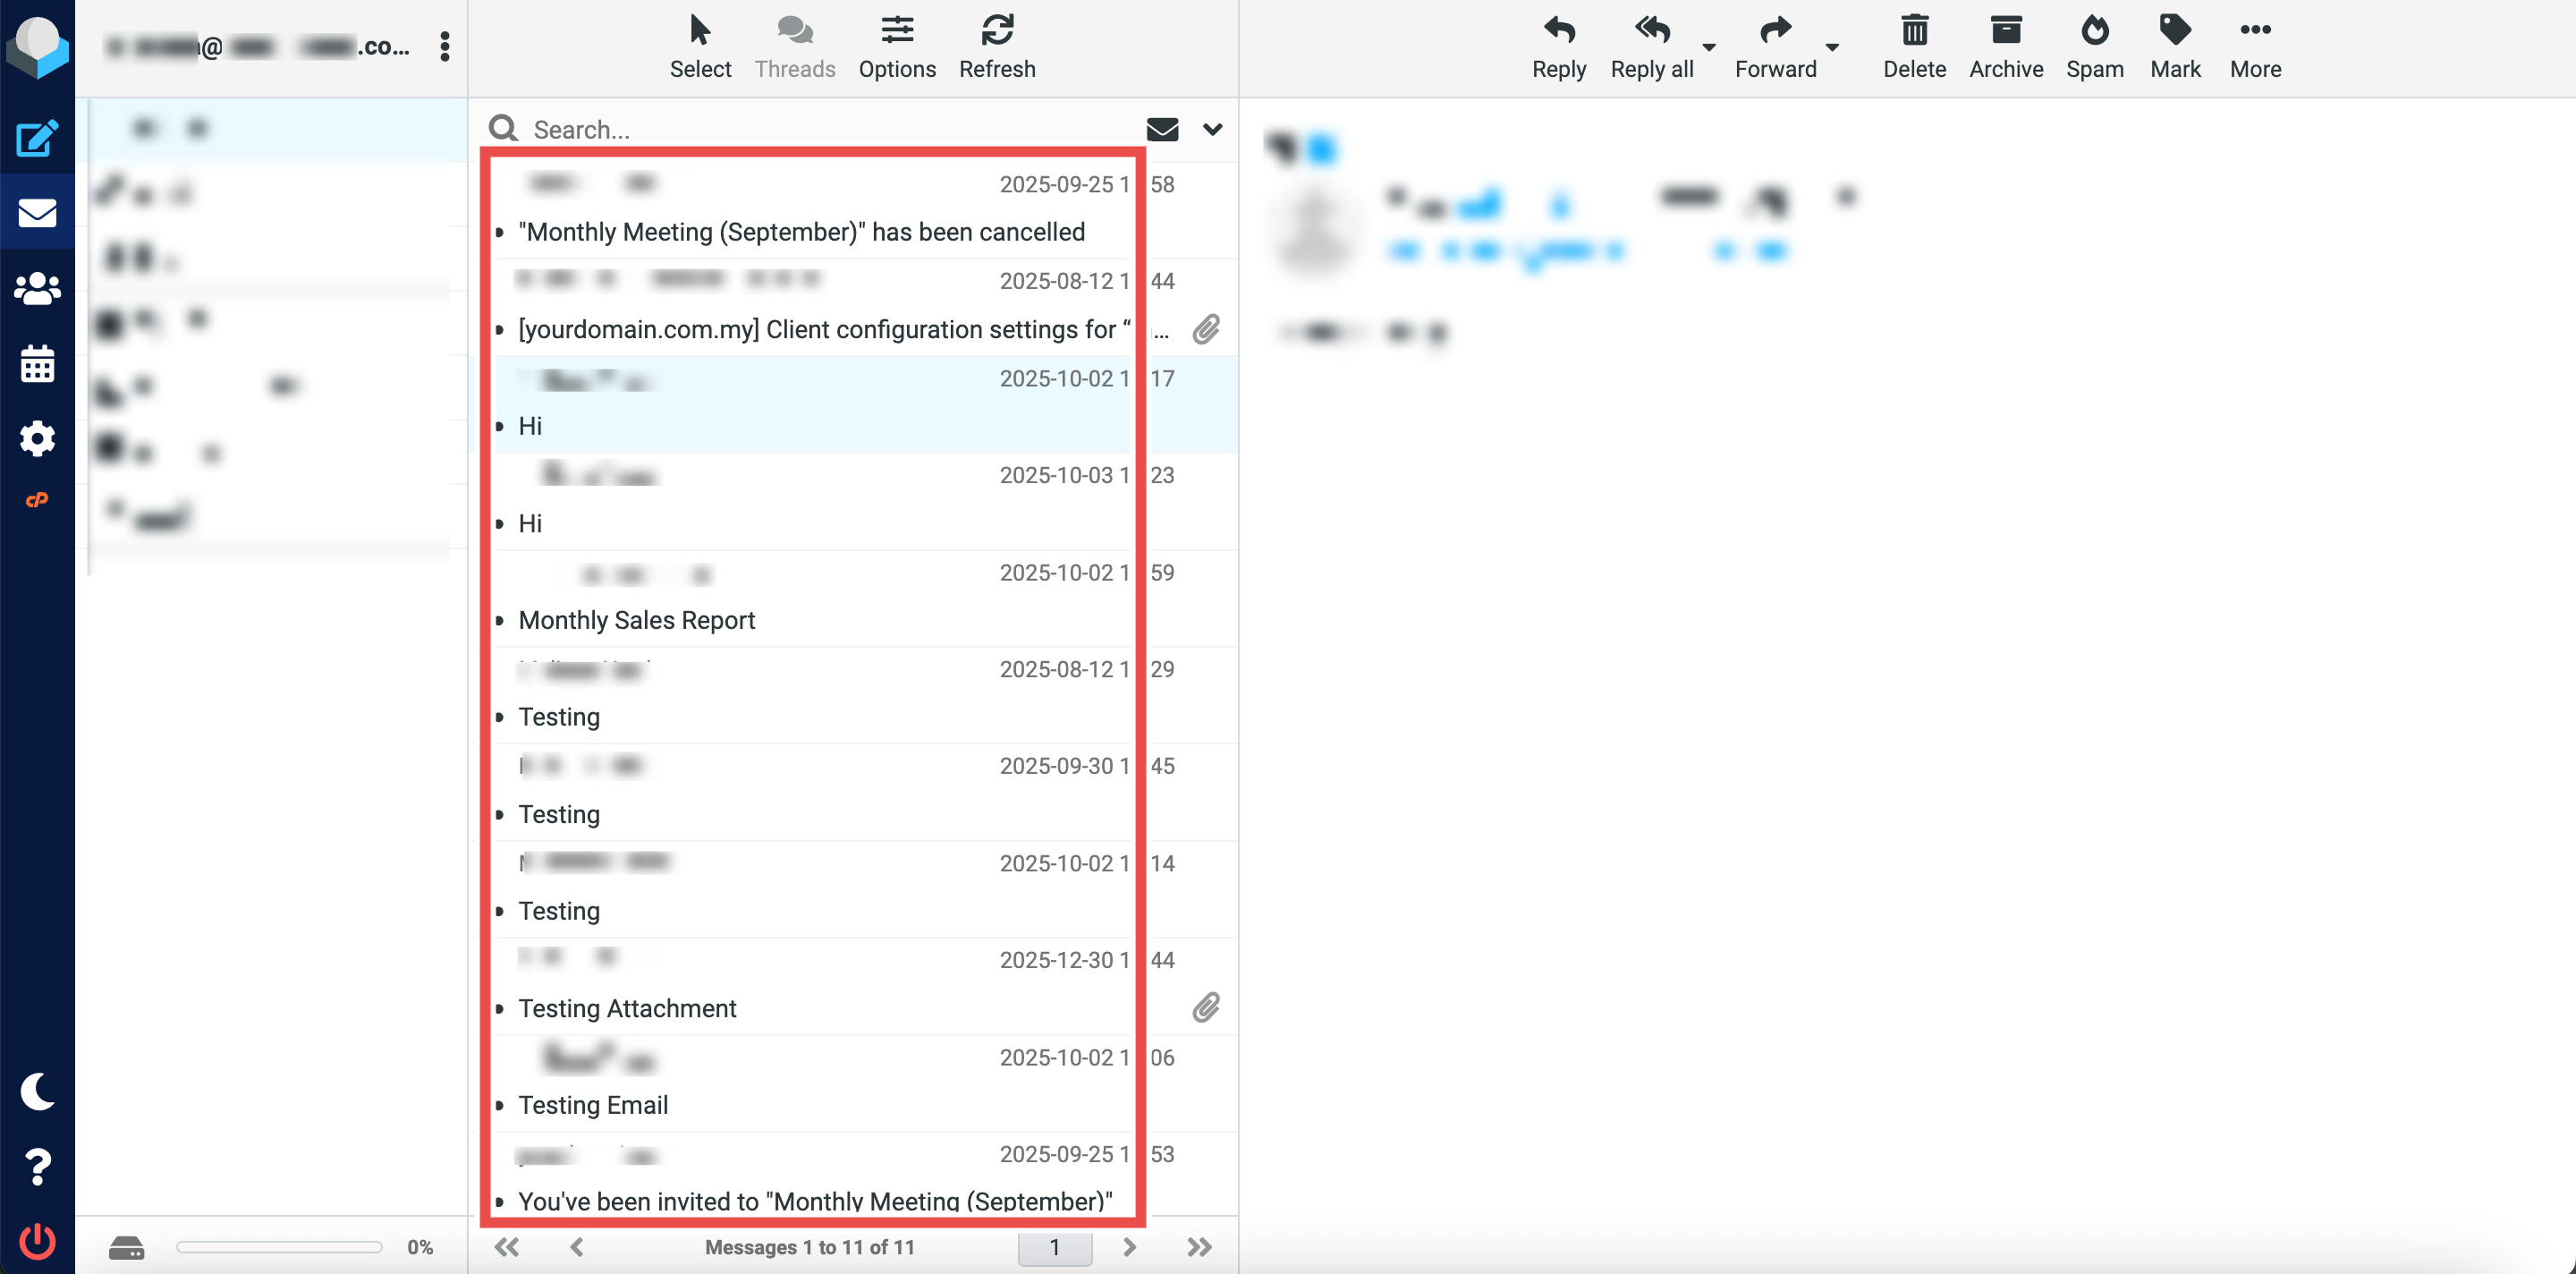2576x1274 pixels.
Task: Expand search options chevron
Action: pyautogui.click(x=1212, y=129)
